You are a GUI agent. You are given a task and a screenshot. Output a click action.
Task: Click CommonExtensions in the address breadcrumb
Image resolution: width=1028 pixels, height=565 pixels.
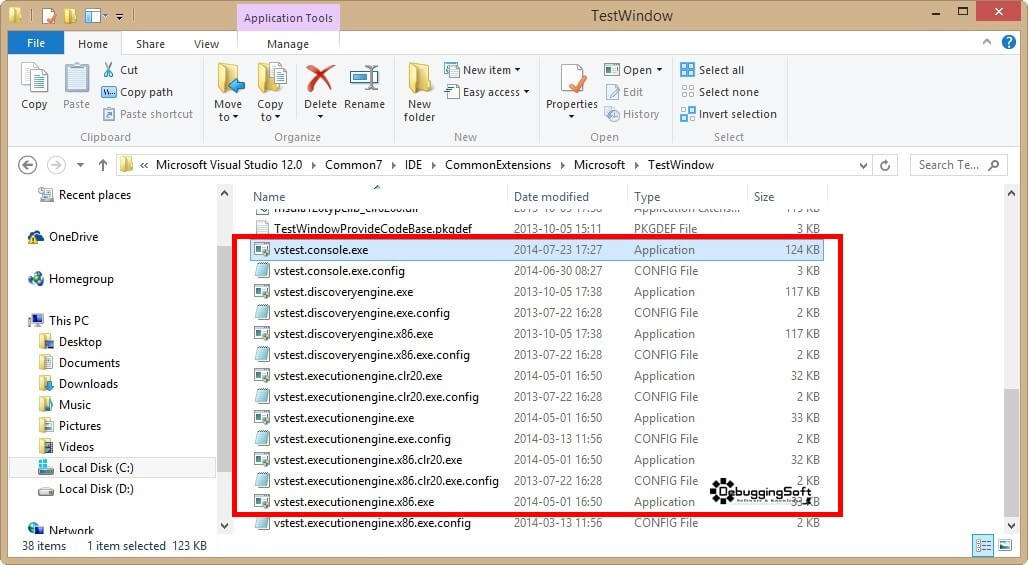click(x=498, y=165)
